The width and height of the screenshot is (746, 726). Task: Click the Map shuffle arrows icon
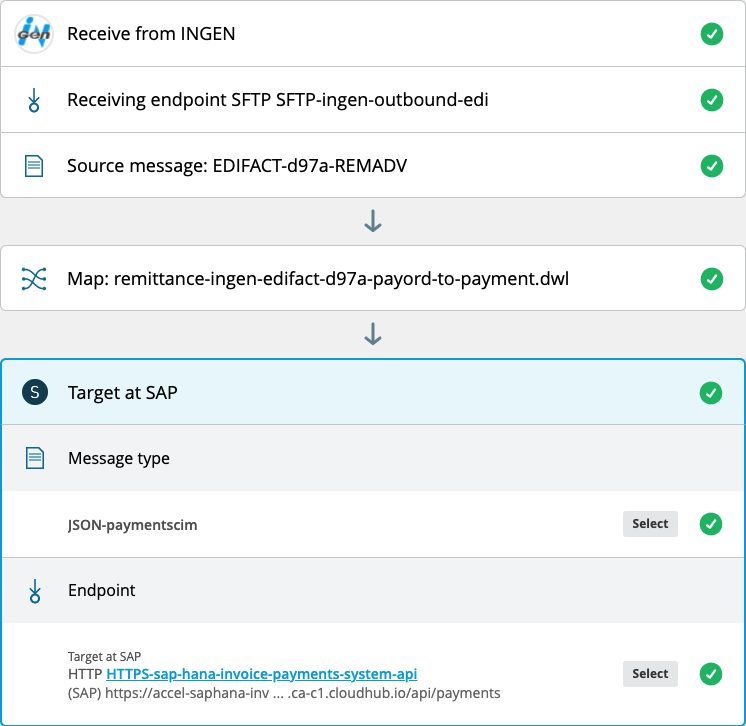pos(34,279)
